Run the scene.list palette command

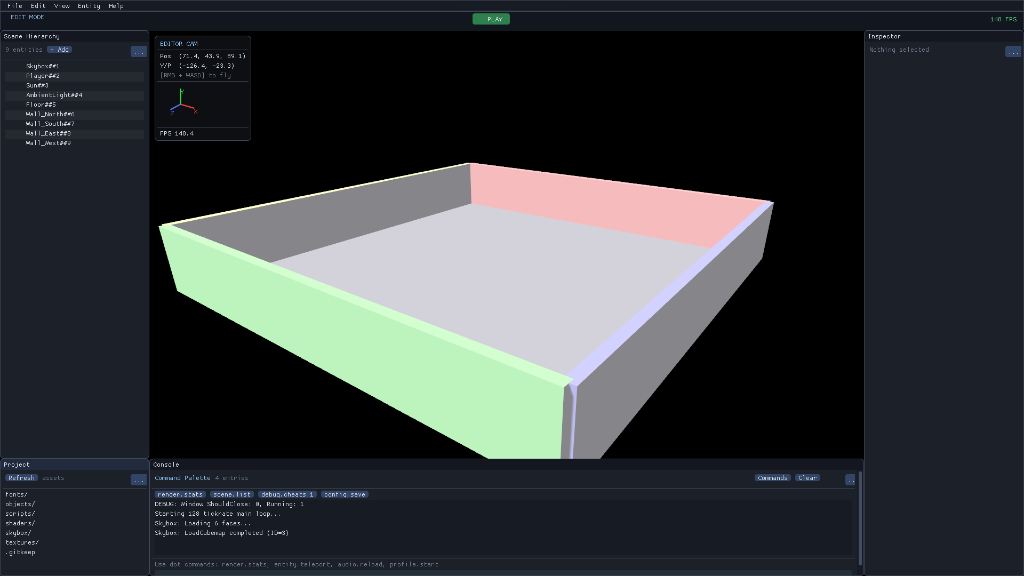click(x=232, y=494)
